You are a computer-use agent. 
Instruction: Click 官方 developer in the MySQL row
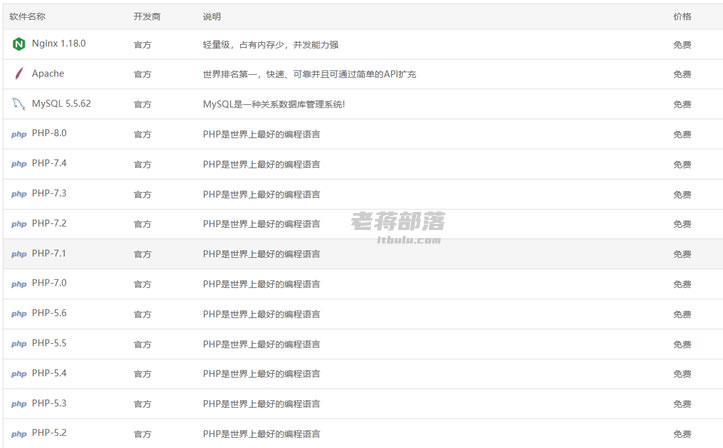142,105
